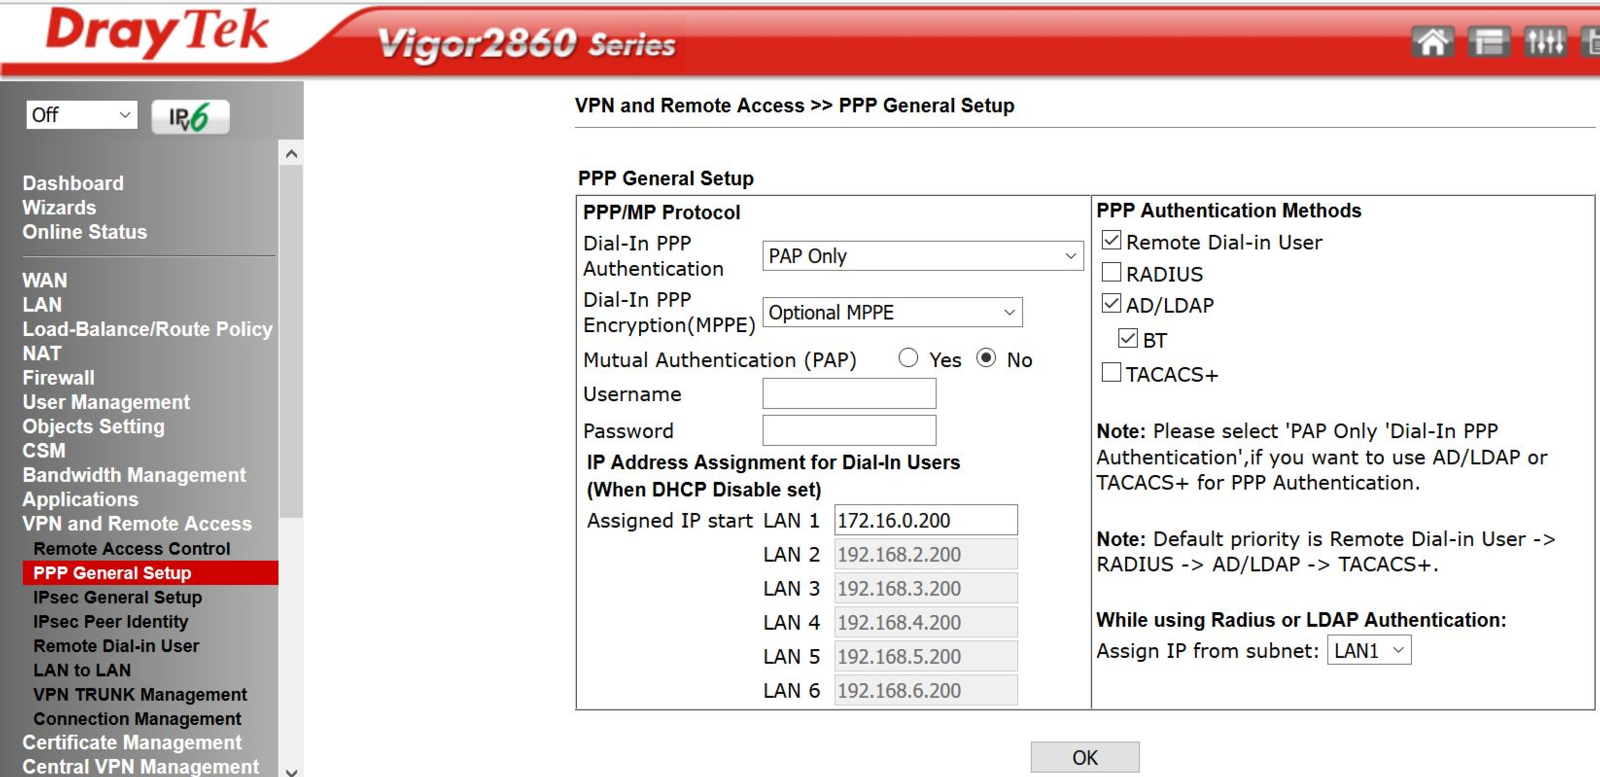Go to IPsec General Setup menu item
Image resolution: width=1600 pixels, height=777 pixels.
coord(117,597)
